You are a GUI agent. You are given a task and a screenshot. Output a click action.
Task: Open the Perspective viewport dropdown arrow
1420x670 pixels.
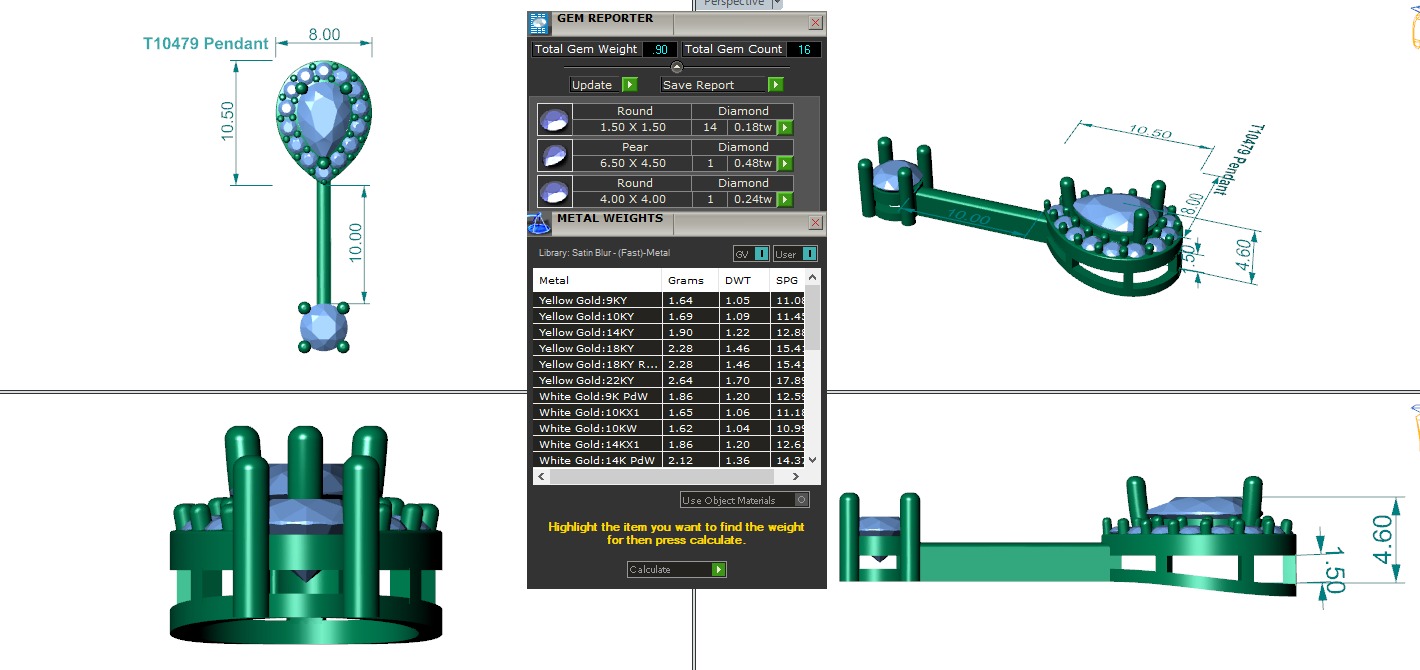tap(776, 4)
